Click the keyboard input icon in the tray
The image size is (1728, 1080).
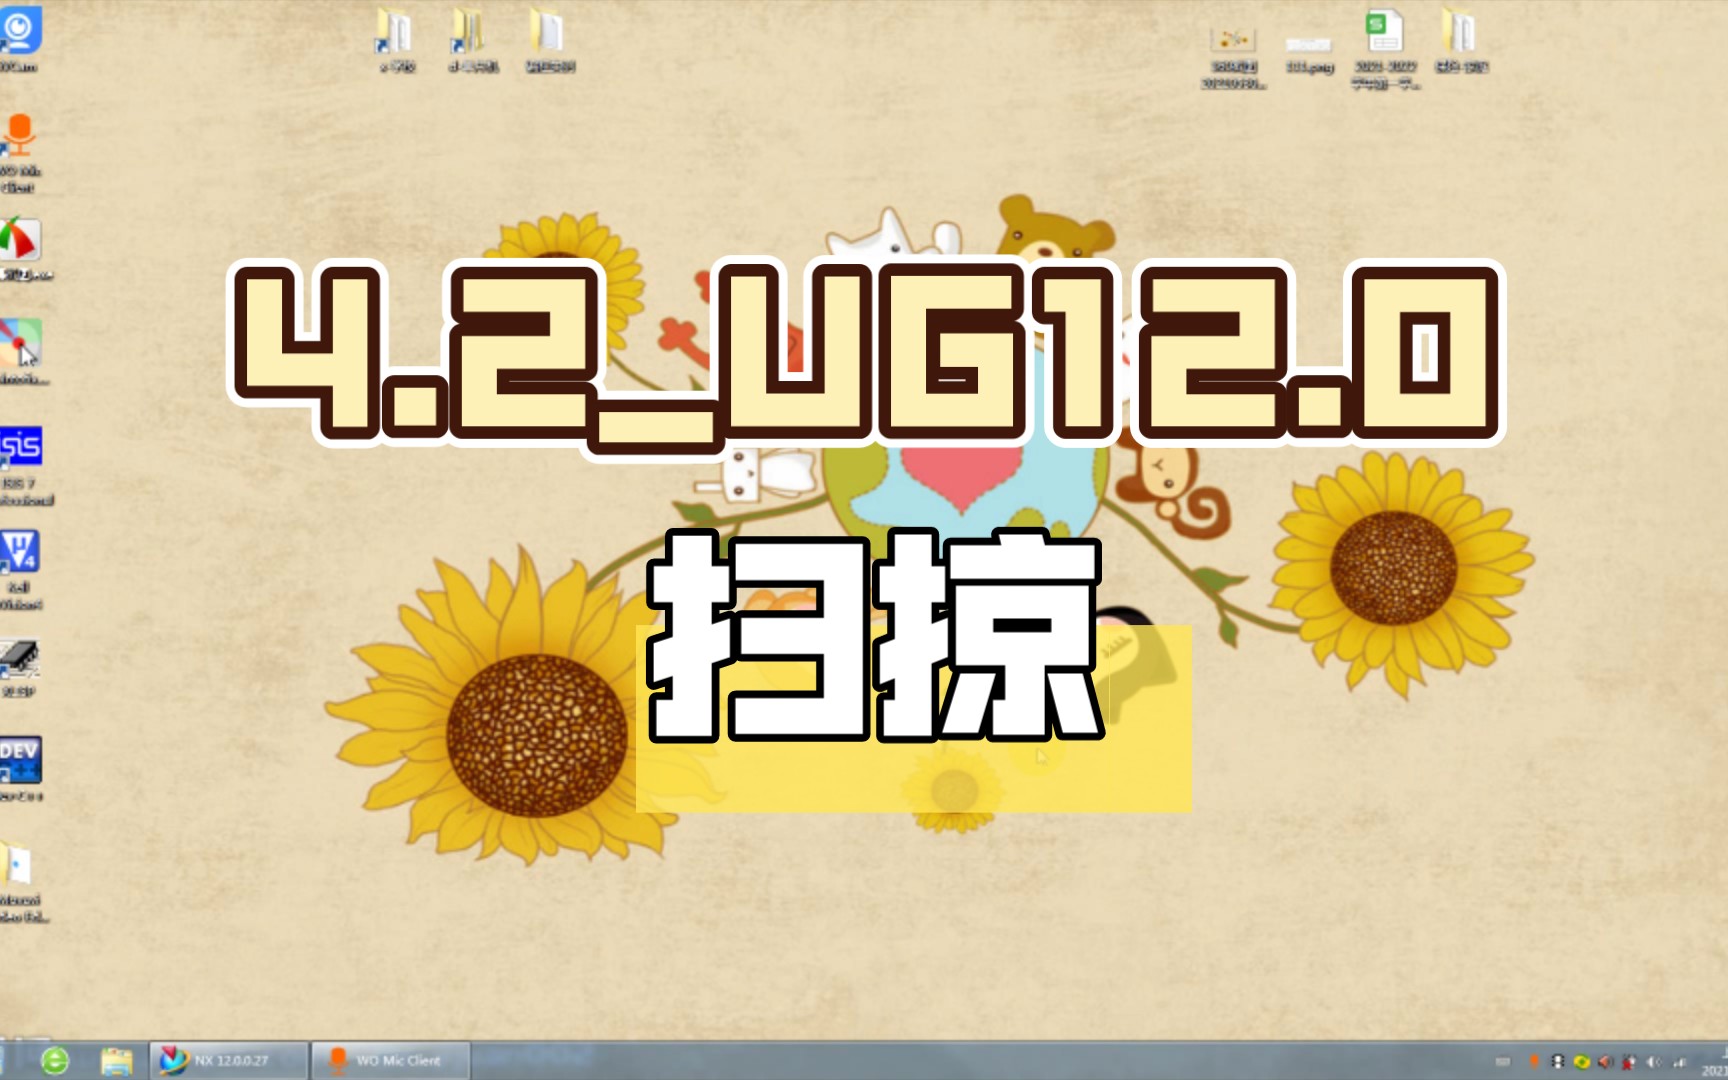[1504, 1062]
